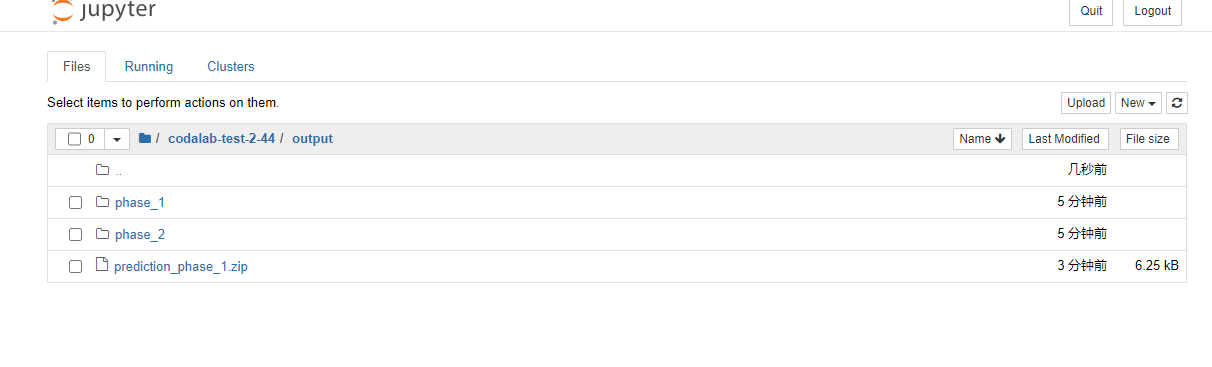The height and width of the screenshot is (367, 1212).
Task: Click the parent directory folder icon
Action: tap(102, 170)
